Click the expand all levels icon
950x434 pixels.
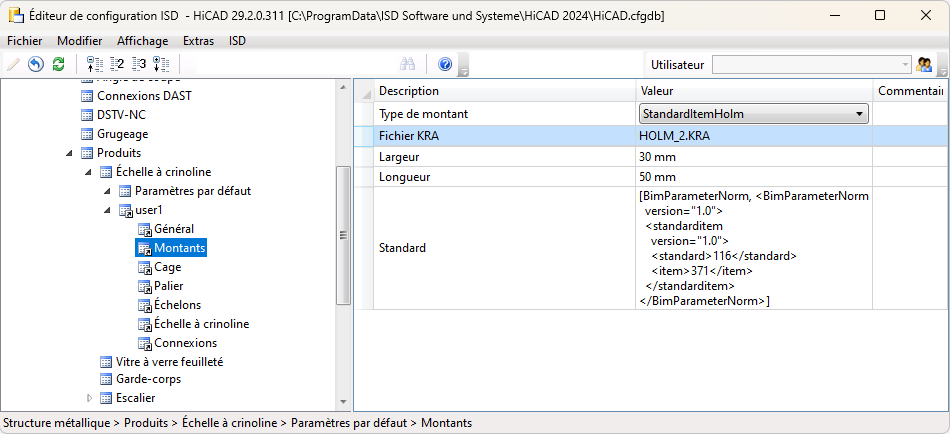point(161,64)
